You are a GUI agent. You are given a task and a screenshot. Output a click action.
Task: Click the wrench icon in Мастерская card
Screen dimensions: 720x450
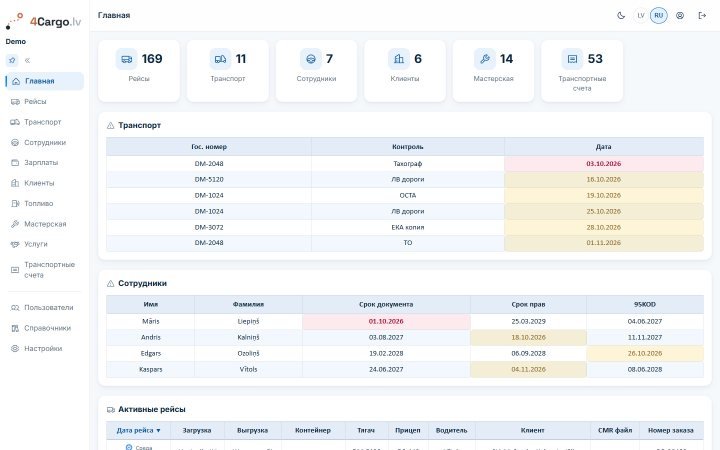point(485,59)
